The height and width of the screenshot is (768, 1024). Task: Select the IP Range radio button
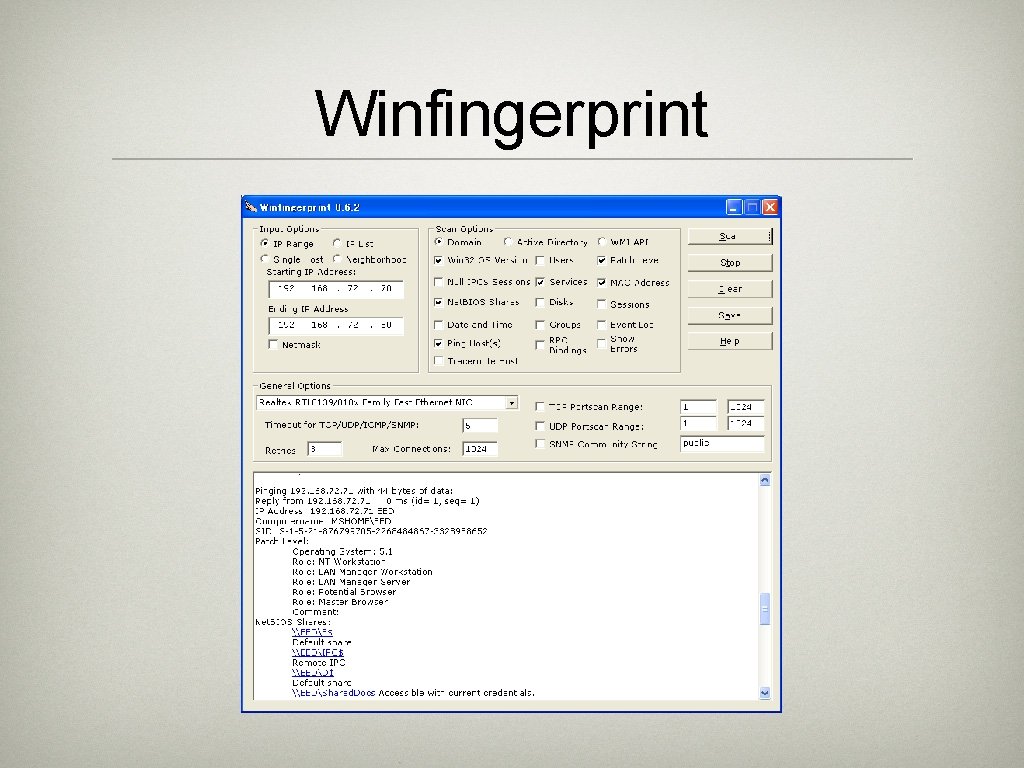(x=264, y=243)
